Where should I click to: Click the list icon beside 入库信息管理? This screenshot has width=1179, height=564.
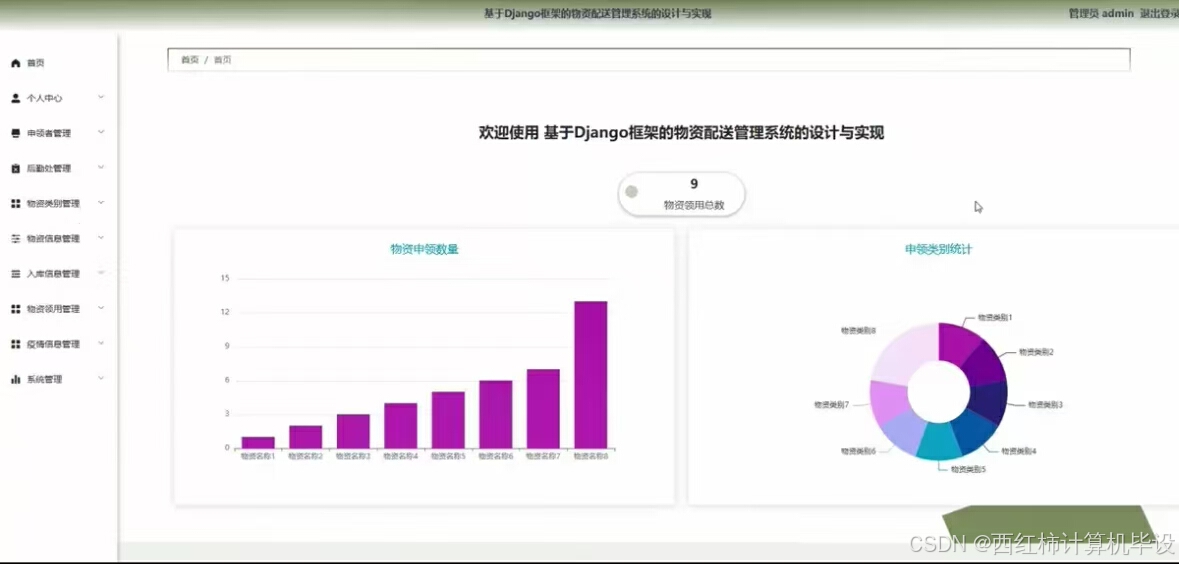tap(16, 274)
